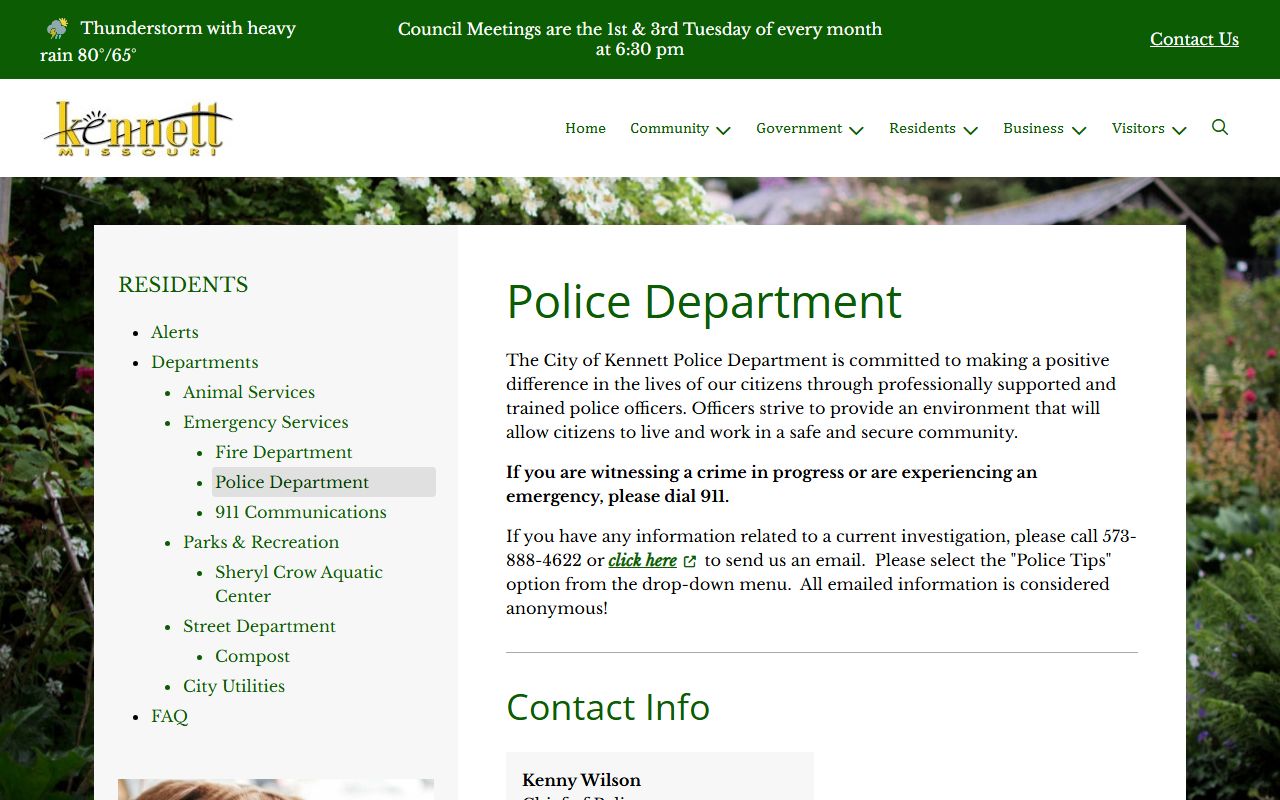The width and height of the screenshot is (1280, 800).
Task: Click the bold 911 emergency notice
Action: [771, 484]
